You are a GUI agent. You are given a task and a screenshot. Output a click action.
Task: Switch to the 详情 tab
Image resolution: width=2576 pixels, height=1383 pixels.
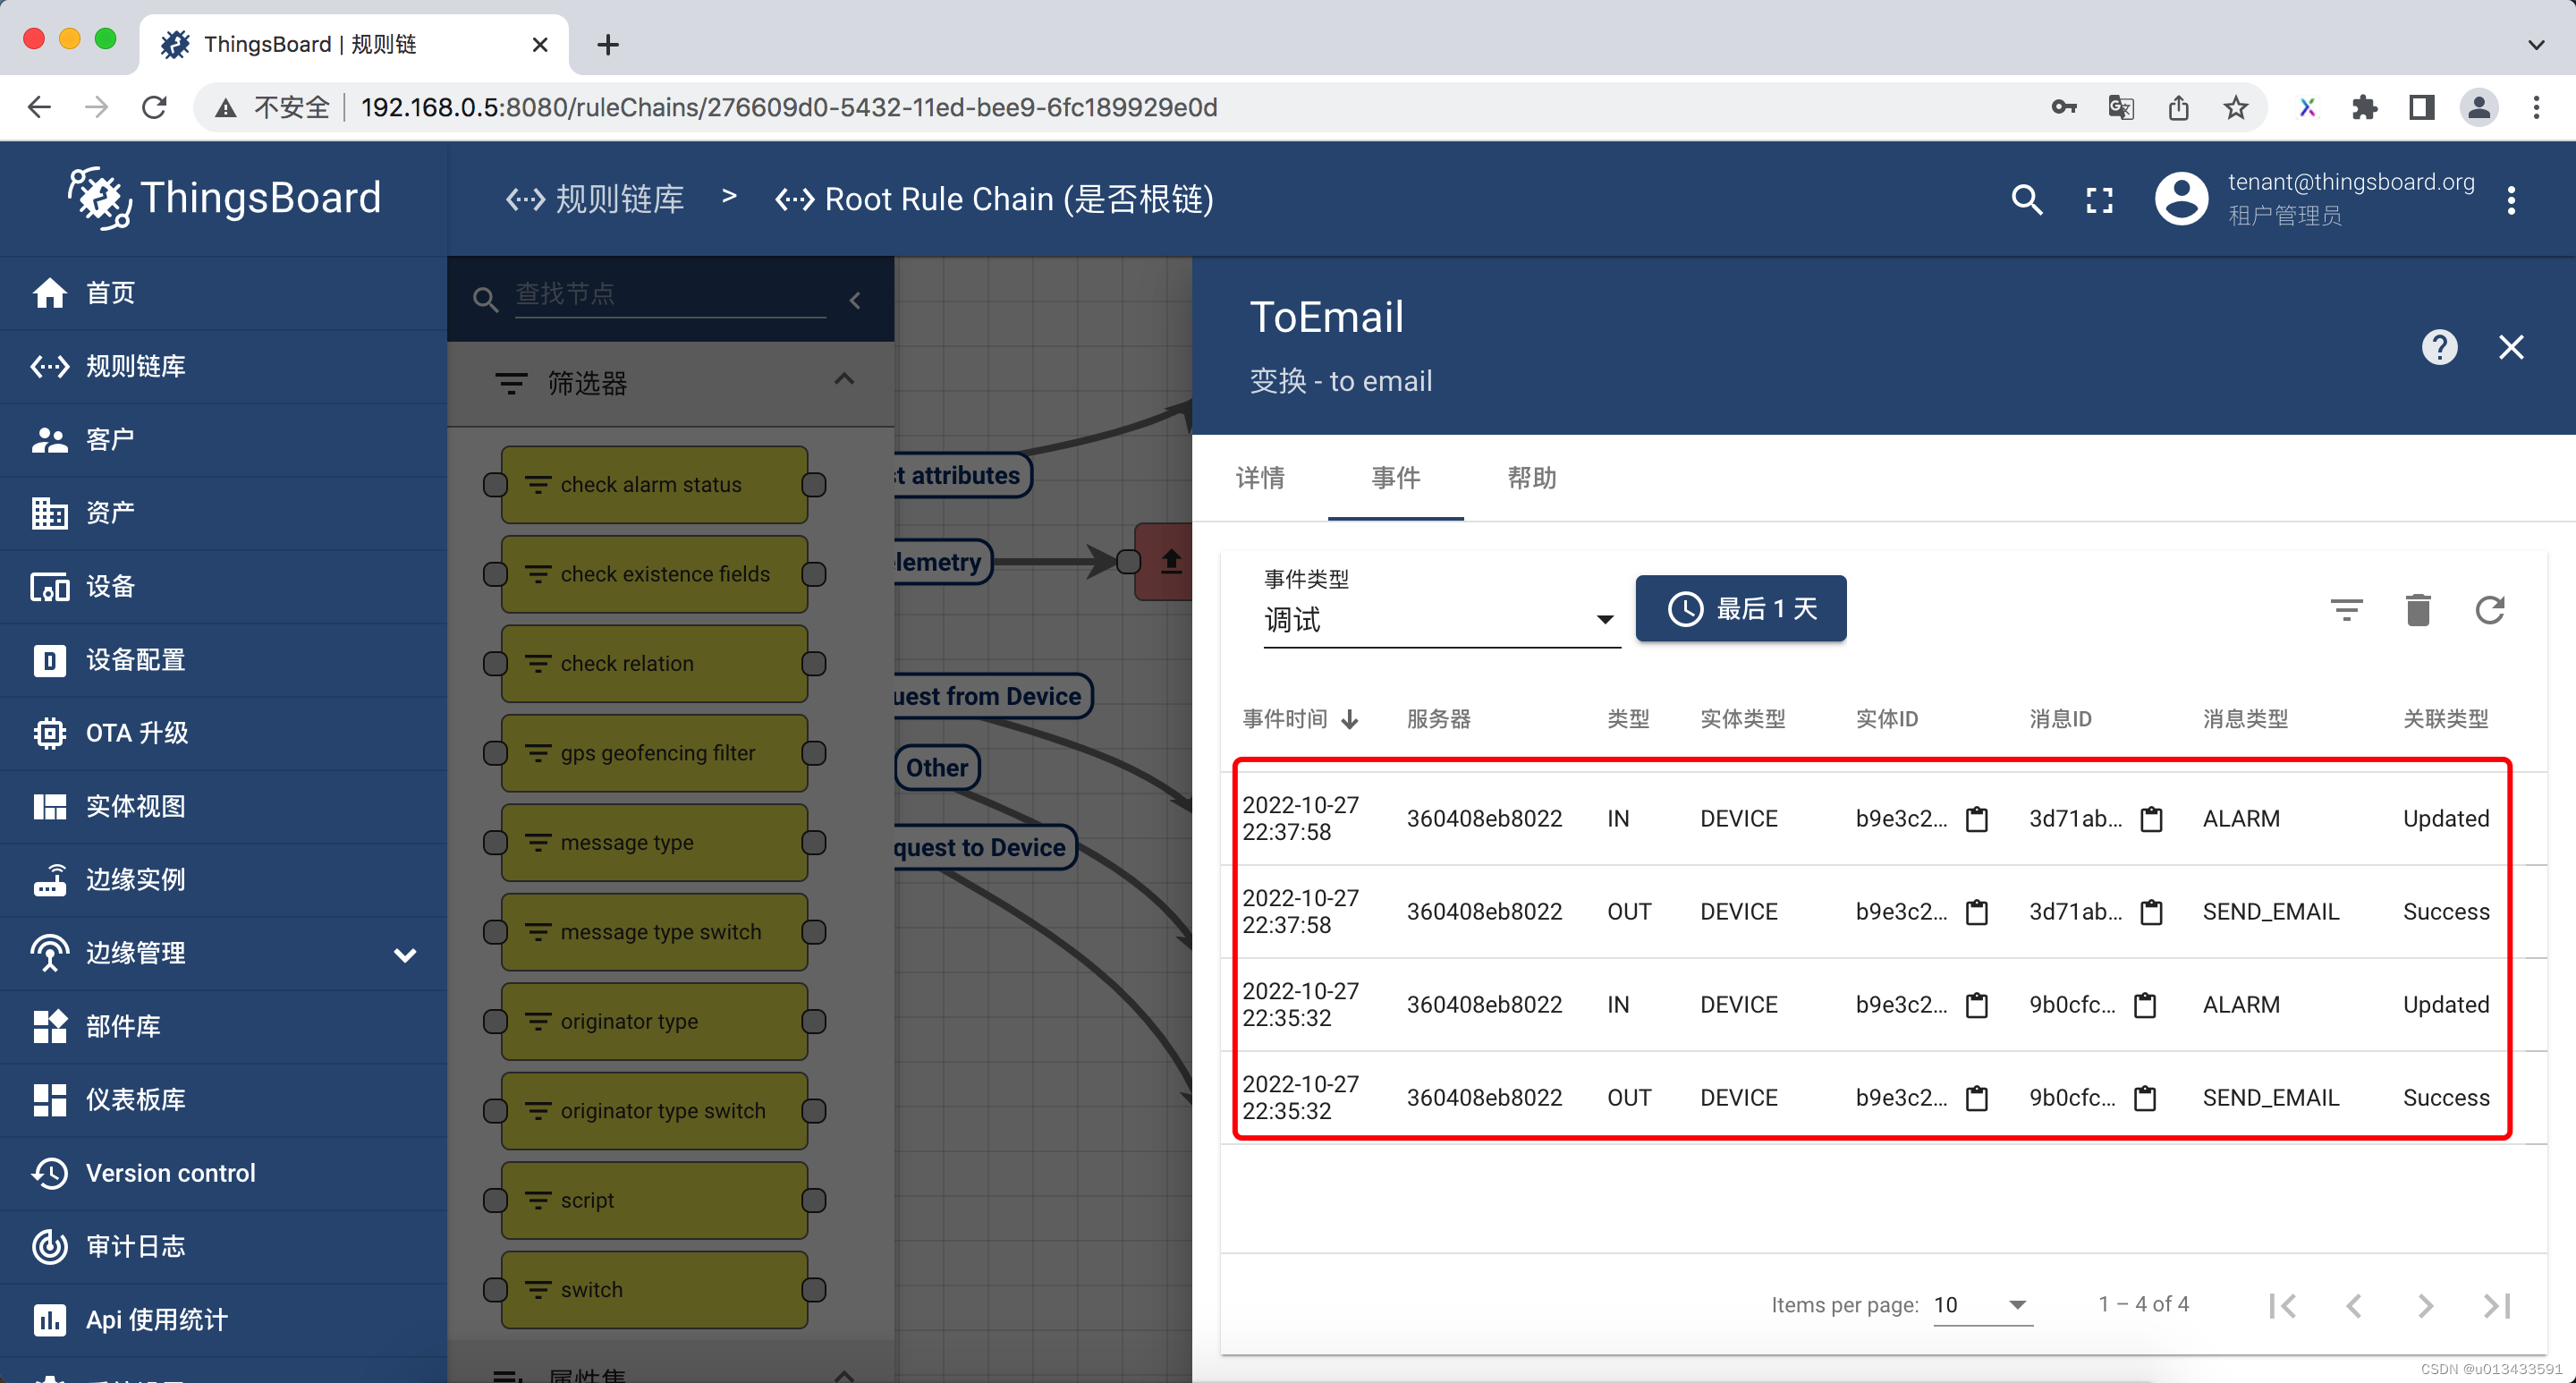click(x=1260, y=479)
